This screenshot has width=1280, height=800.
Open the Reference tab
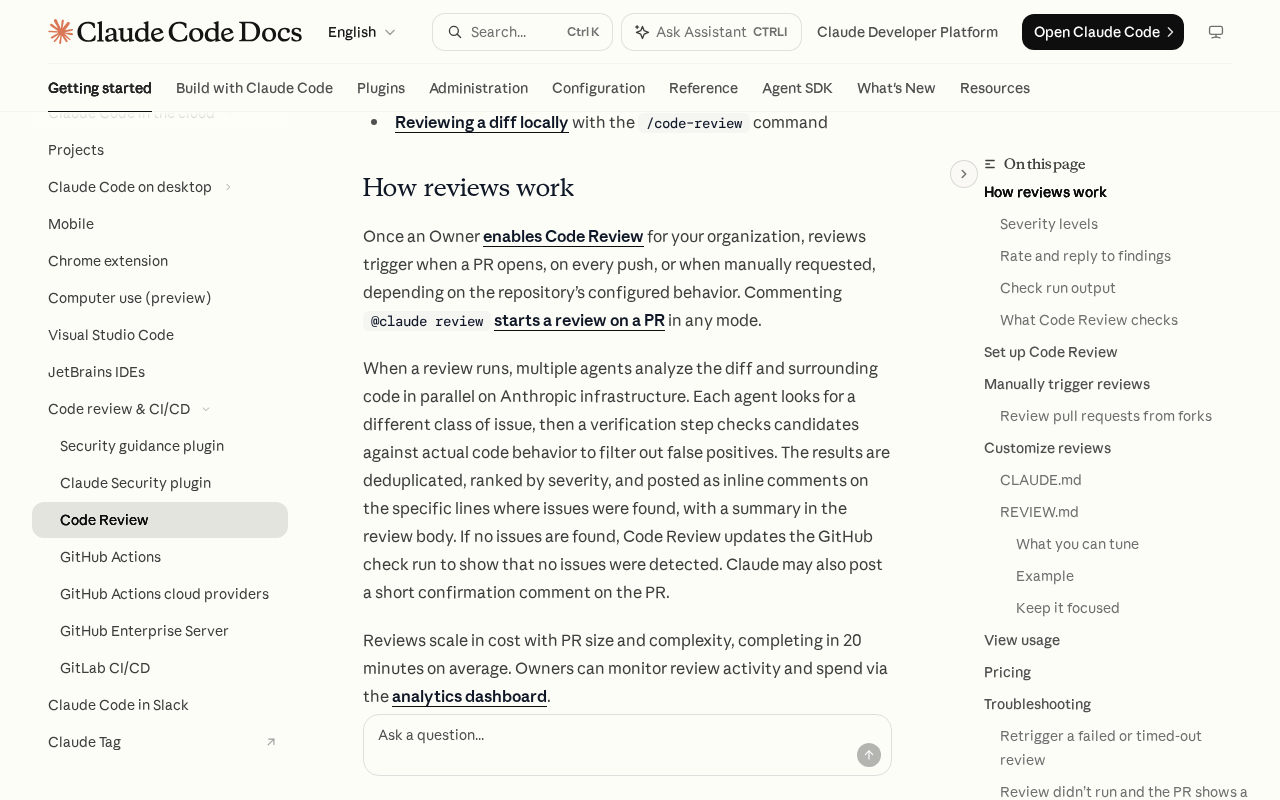pos(703,88)
